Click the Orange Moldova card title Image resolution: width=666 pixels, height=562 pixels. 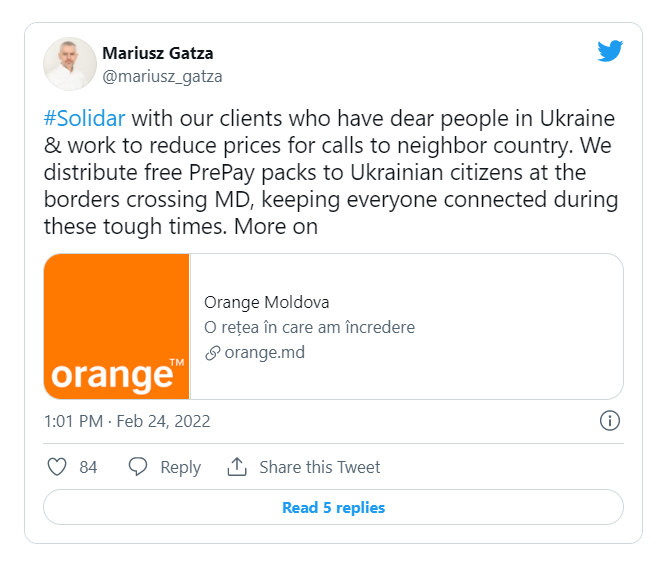pyautogui.click(x=266, y=302)
